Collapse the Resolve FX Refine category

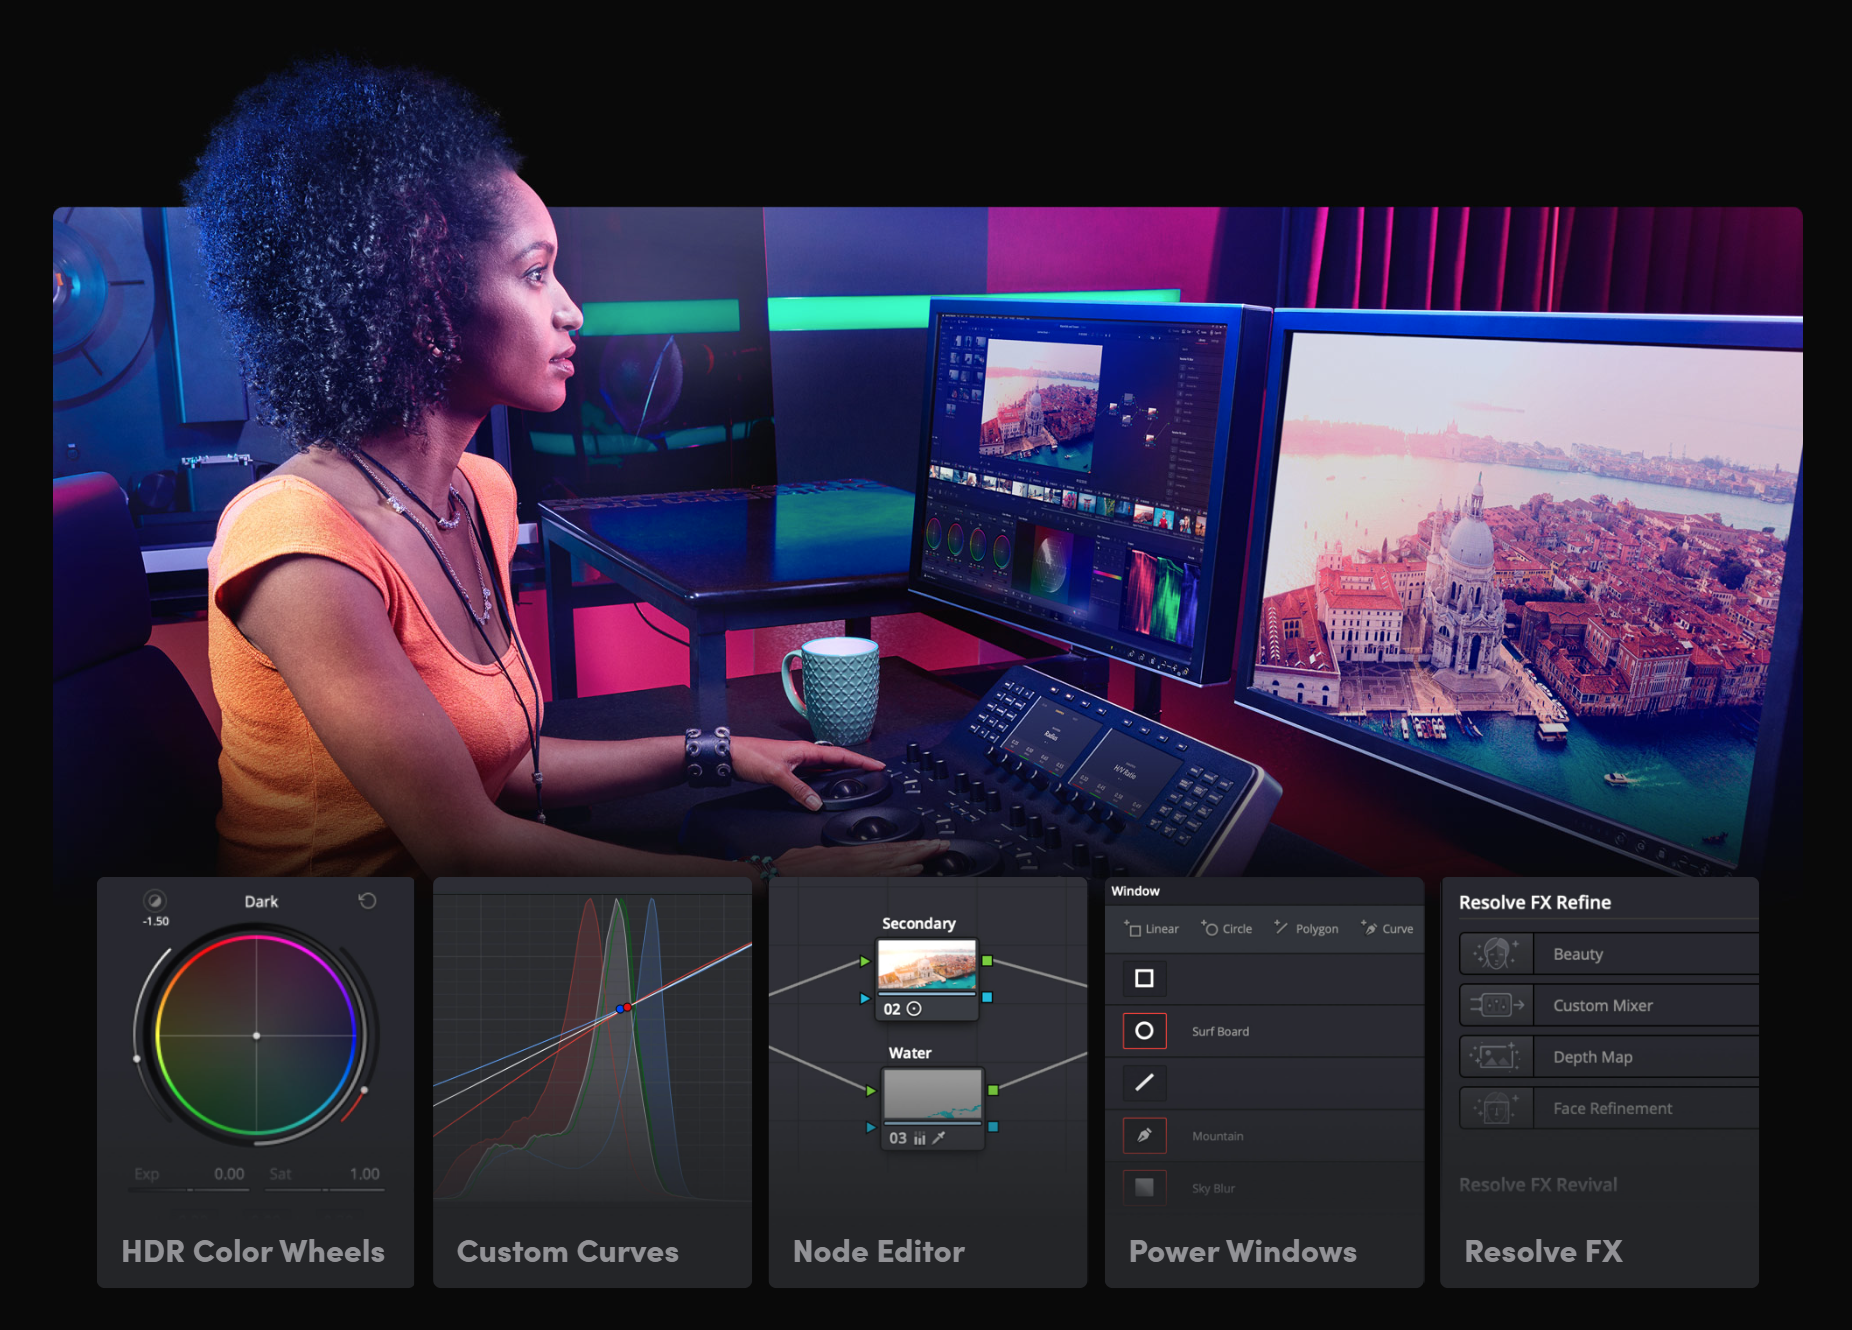[x=1534, y=902]
